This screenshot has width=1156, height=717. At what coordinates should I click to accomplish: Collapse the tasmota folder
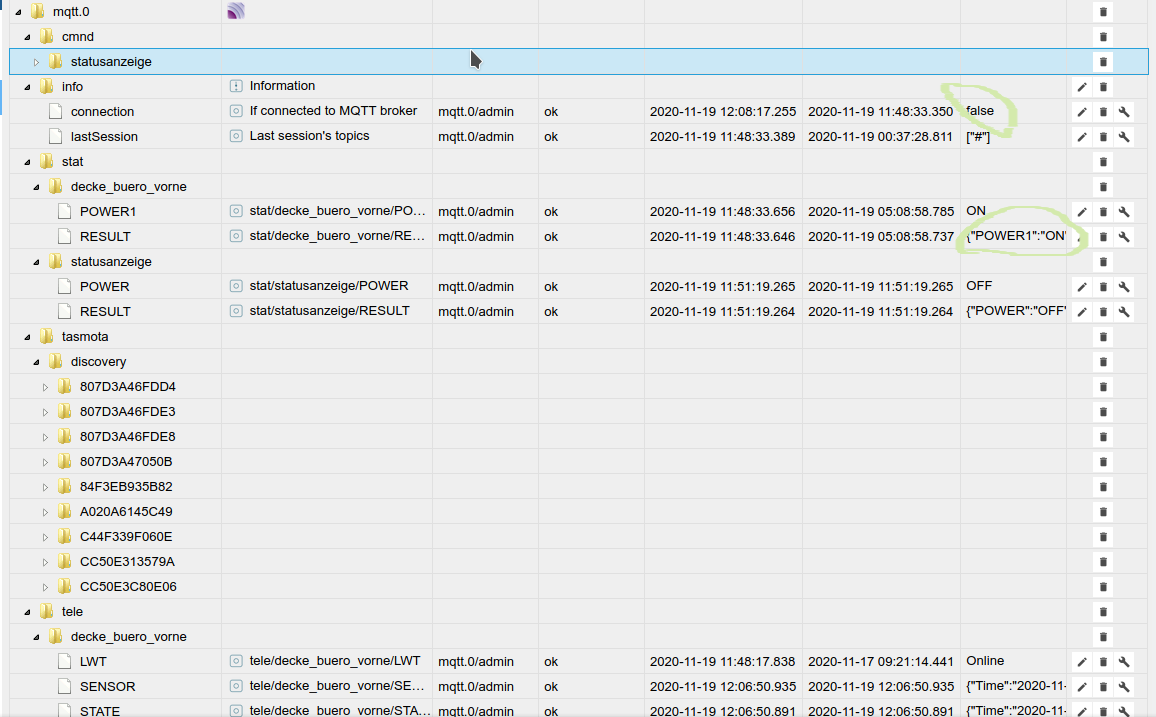point(27,337)
